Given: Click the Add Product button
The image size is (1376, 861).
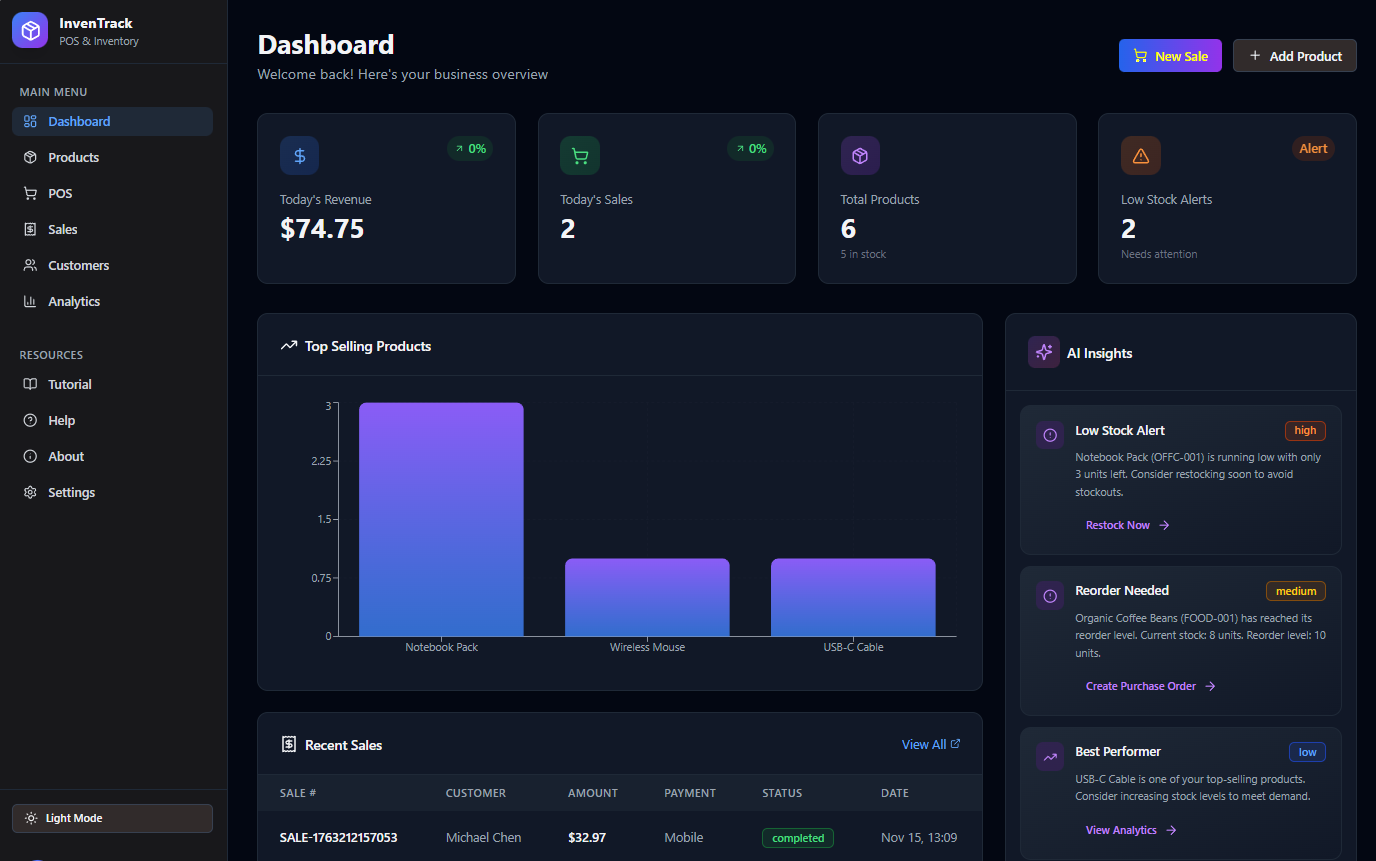Looking at the screenshot, I should point(1295,56).
